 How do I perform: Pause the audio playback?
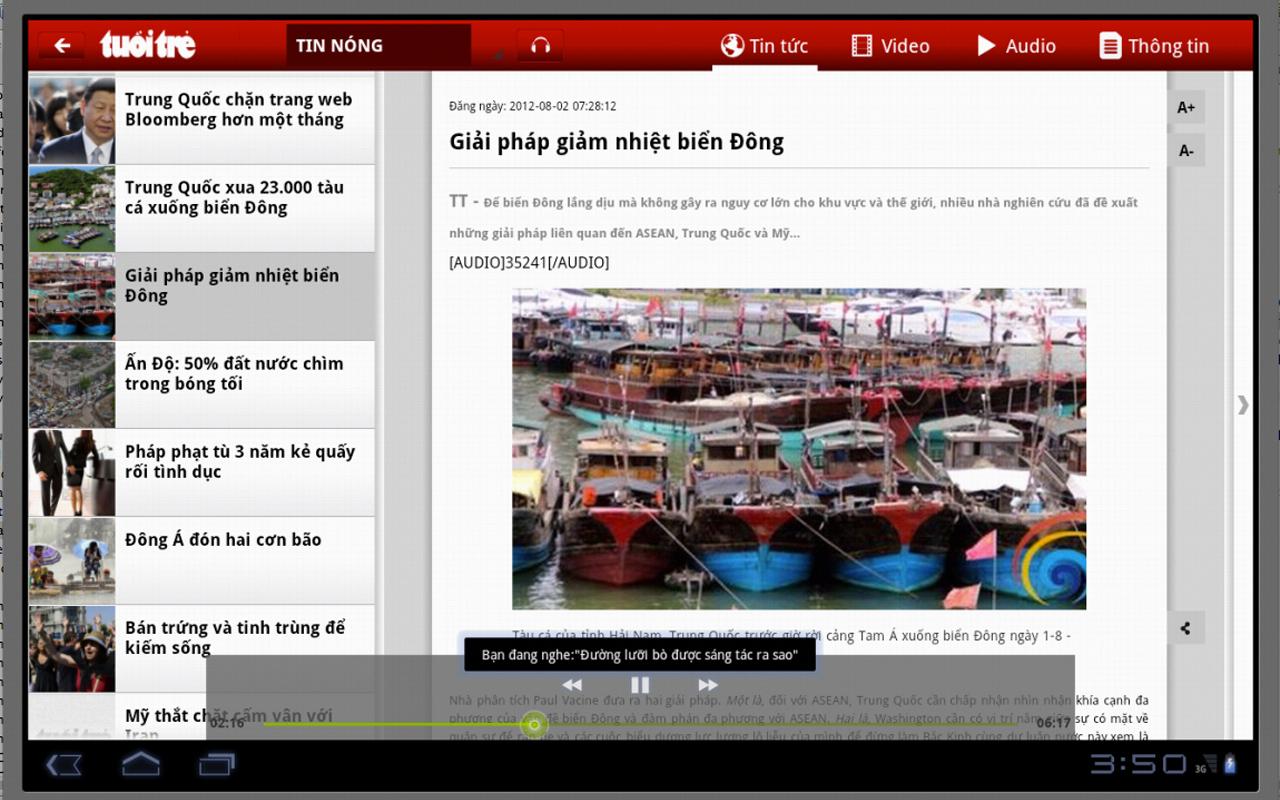point(640,685)
